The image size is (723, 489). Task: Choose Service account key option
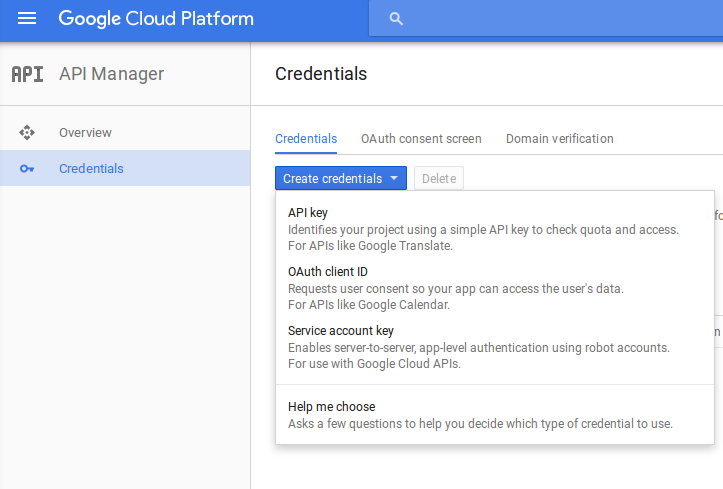coord(495,347)
